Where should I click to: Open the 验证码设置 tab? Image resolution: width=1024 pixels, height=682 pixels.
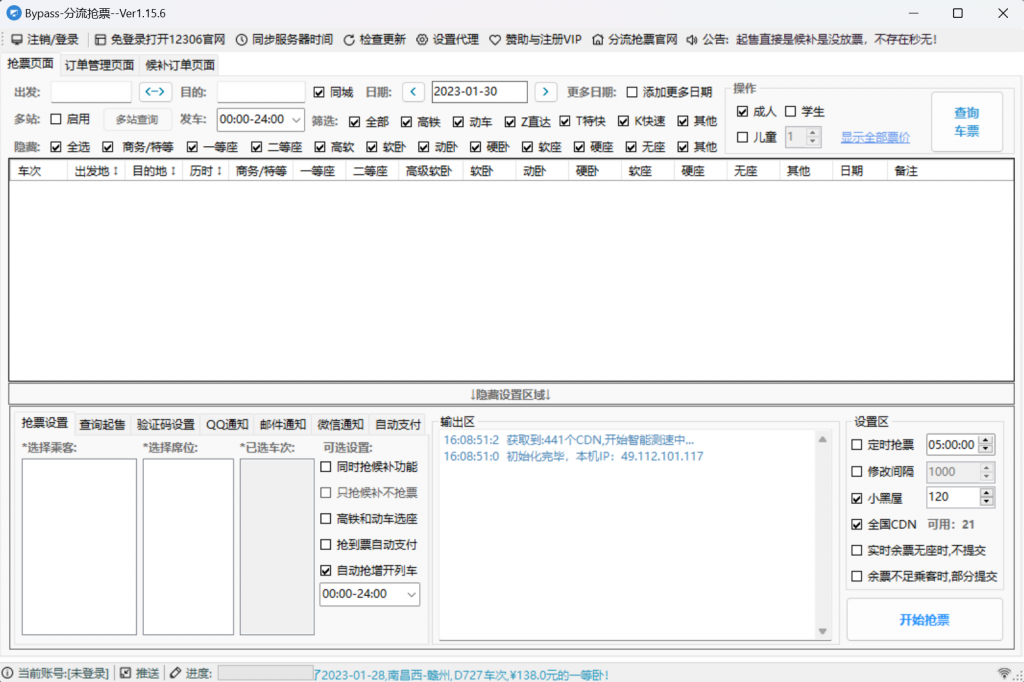coord(166,425)
